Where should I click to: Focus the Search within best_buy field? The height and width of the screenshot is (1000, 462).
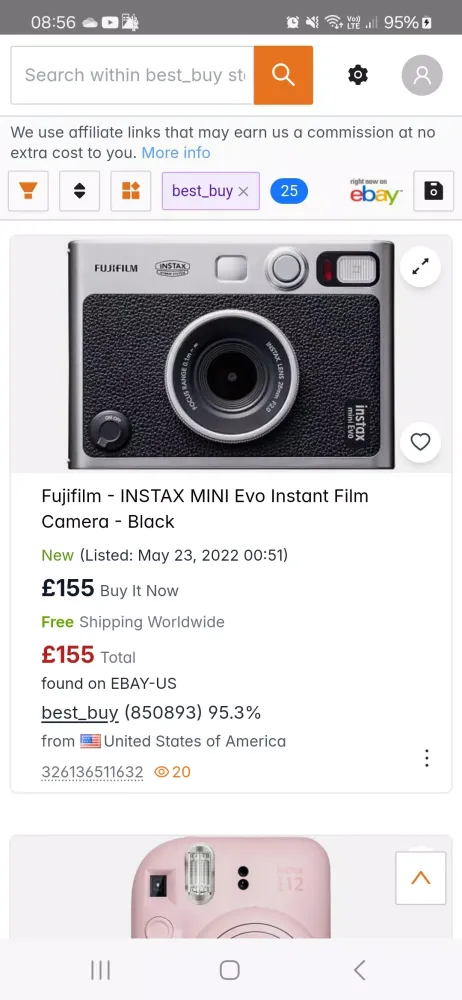pyautogui.click(x=132, y=75)
